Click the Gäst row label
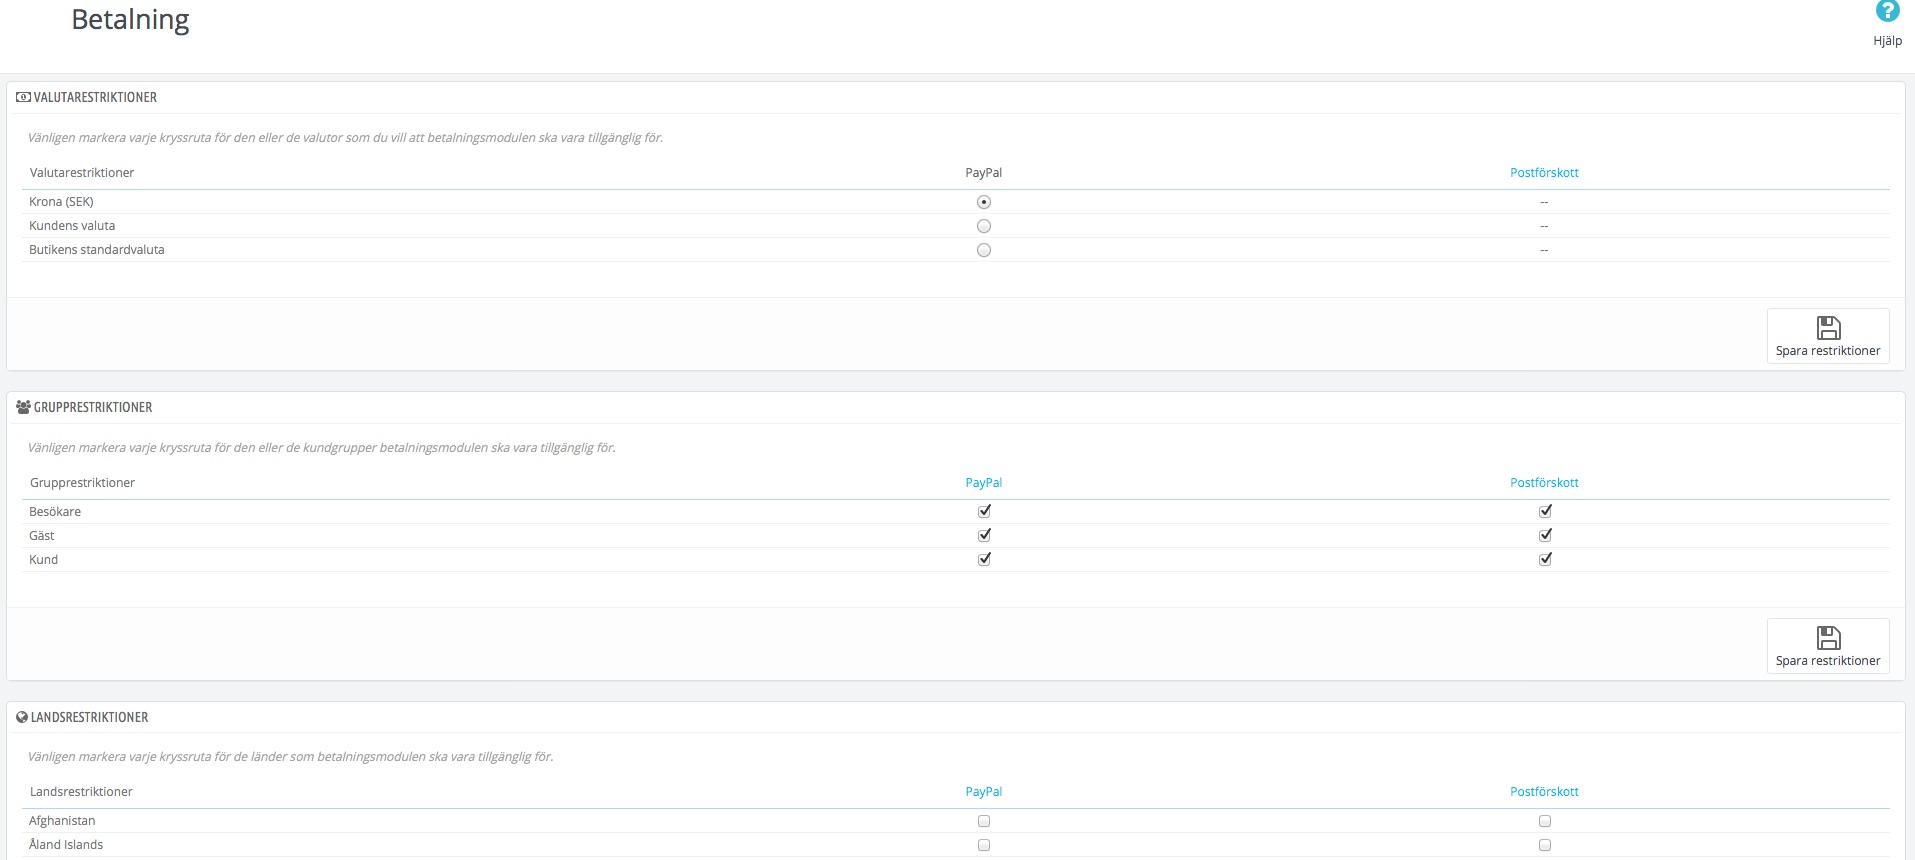Image resolution: width=1915 pixels, height=860 pixels. 42,536
